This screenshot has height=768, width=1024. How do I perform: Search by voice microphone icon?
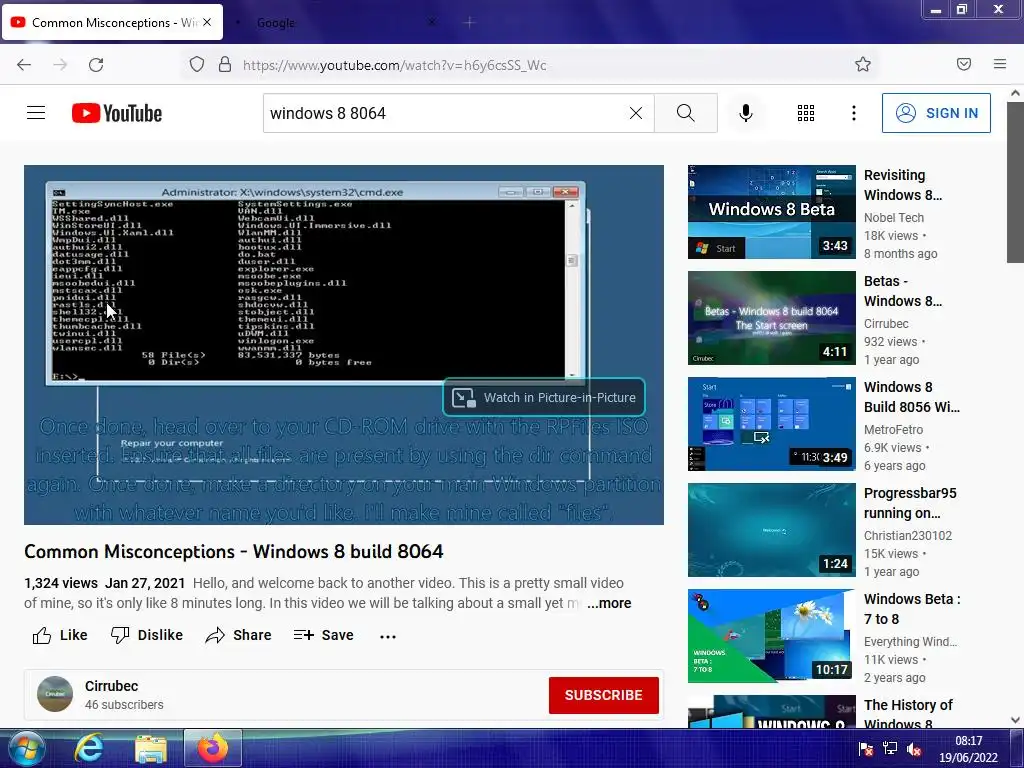tap(745, 113)
